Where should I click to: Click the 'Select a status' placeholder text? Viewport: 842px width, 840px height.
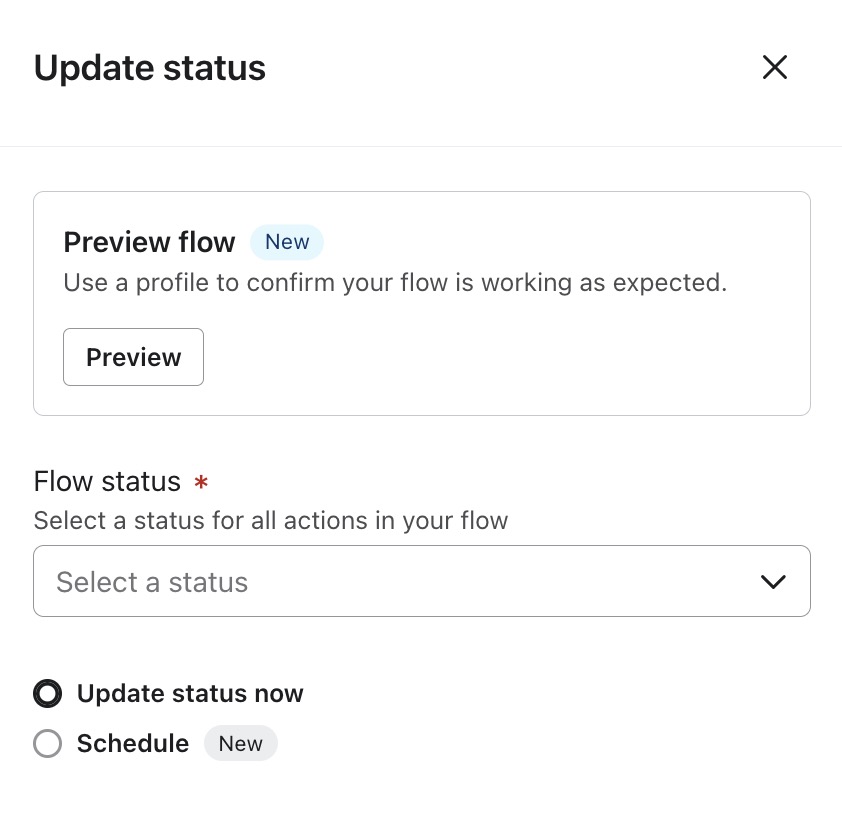tap(152, 582)
